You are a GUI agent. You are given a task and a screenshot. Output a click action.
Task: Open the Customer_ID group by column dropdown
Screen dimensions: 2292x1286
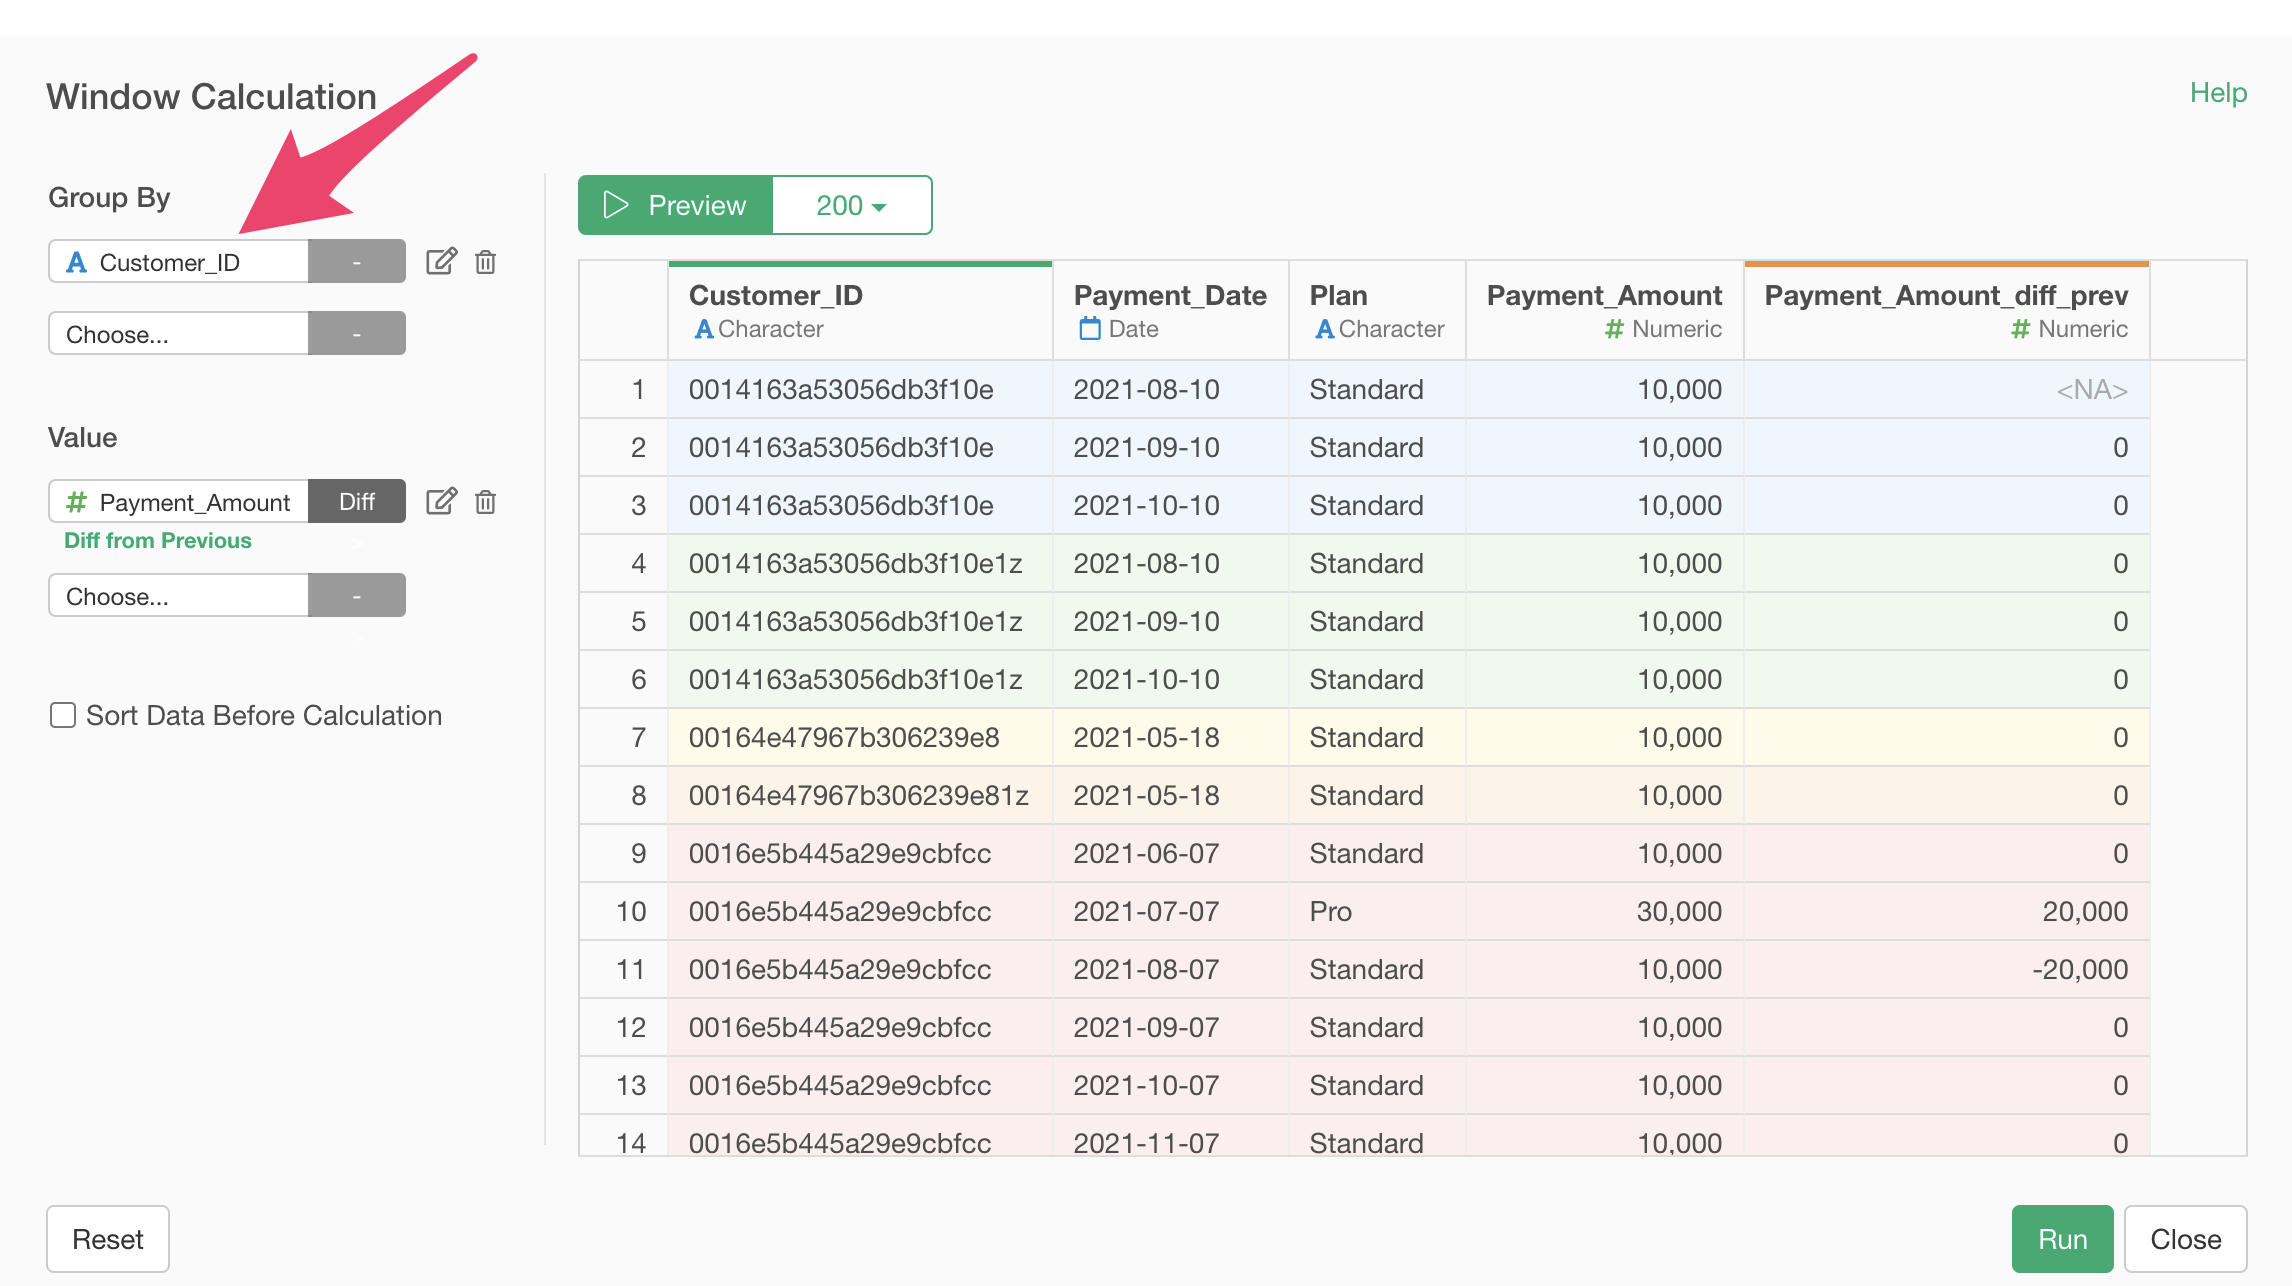click(x=179, y=262)
